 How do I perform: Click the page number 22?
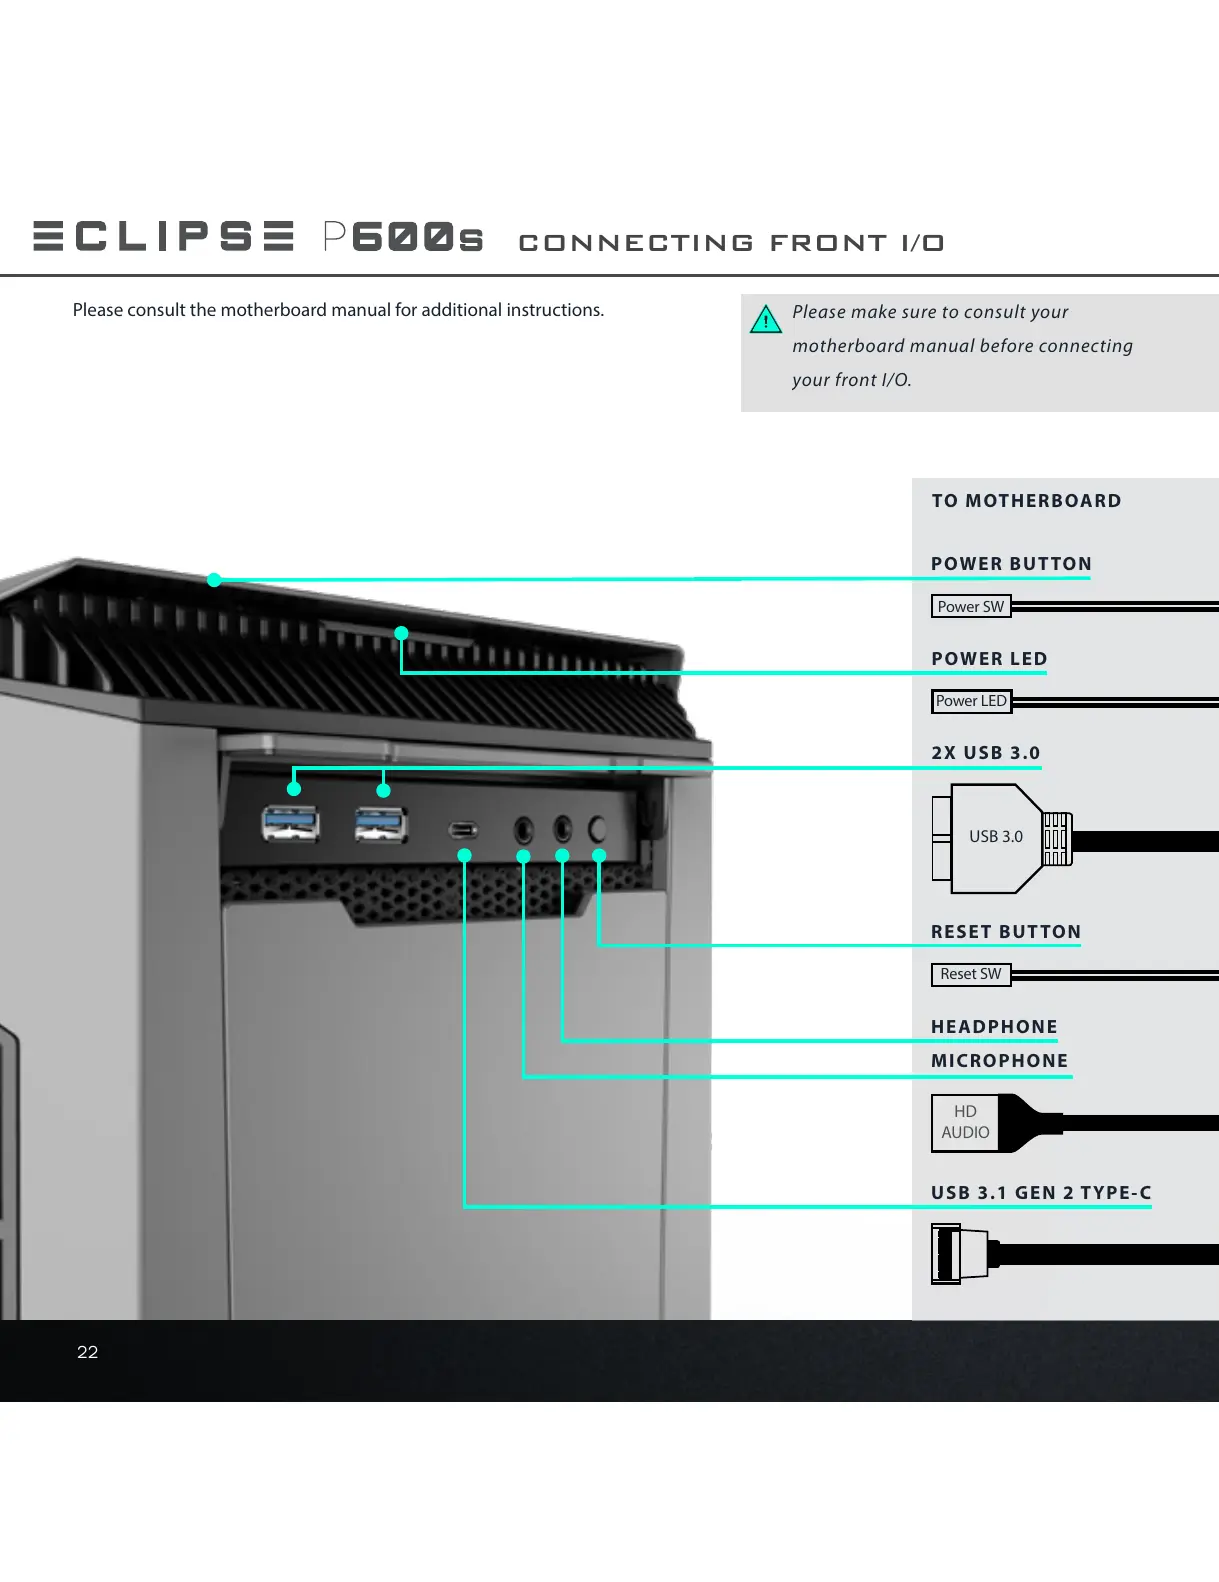(x=88, y=1352)
